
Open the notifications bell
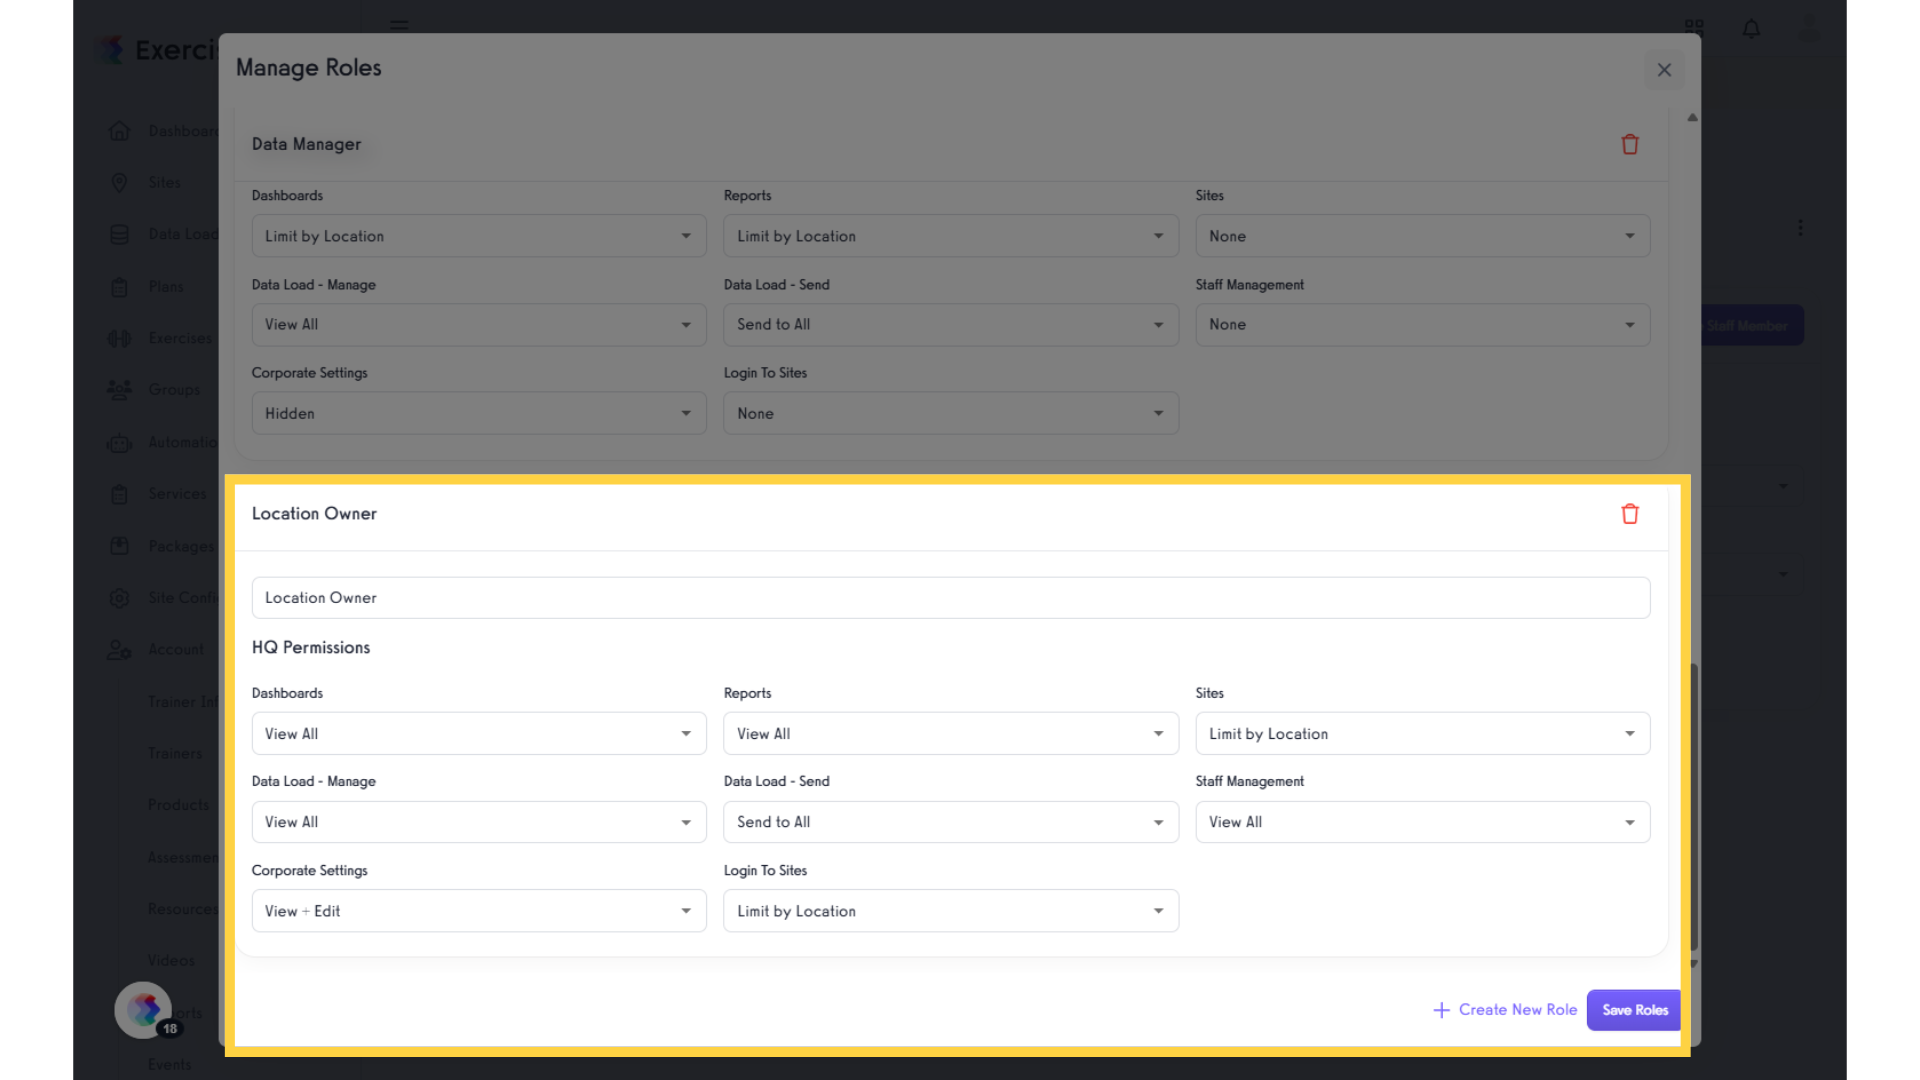(1751, 29)
